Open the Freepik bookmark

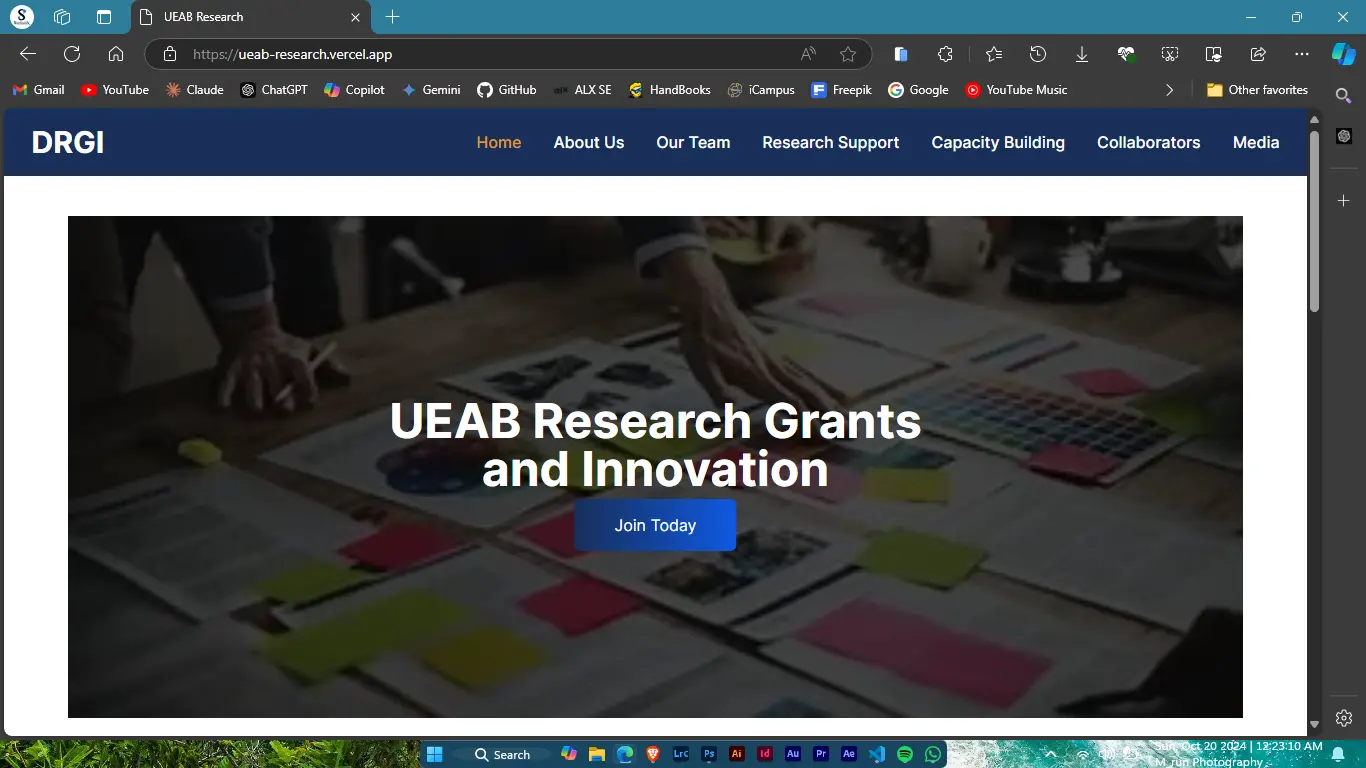click(x=841, y=90)
